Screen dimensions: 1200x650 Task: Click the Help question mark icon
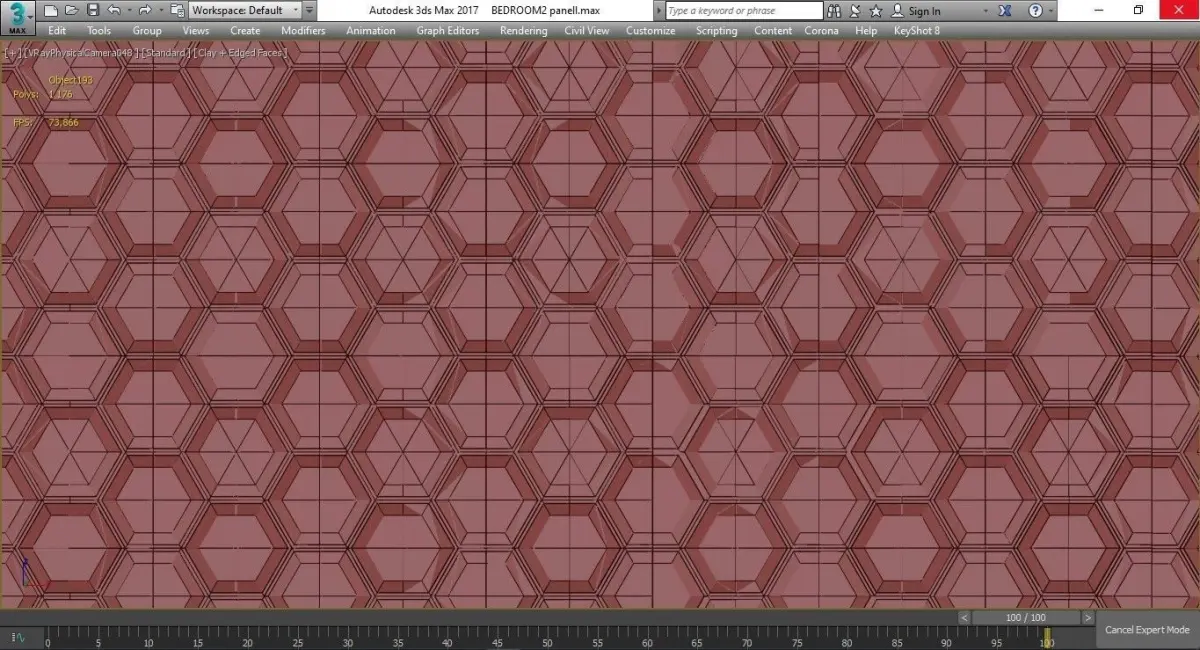coord(1035,11)
